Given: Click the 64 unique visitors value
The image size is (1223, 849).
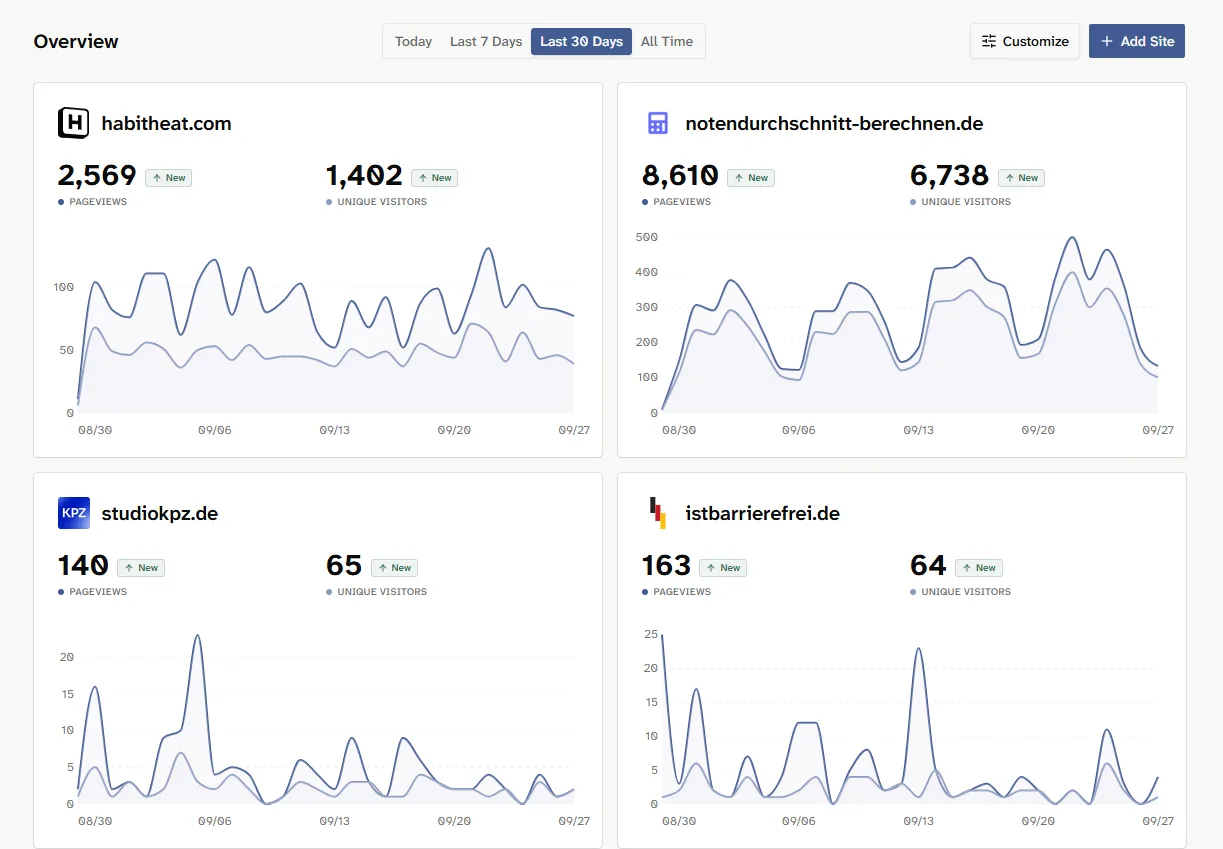Looking at the screenshot, I should (x=928, y=566).
